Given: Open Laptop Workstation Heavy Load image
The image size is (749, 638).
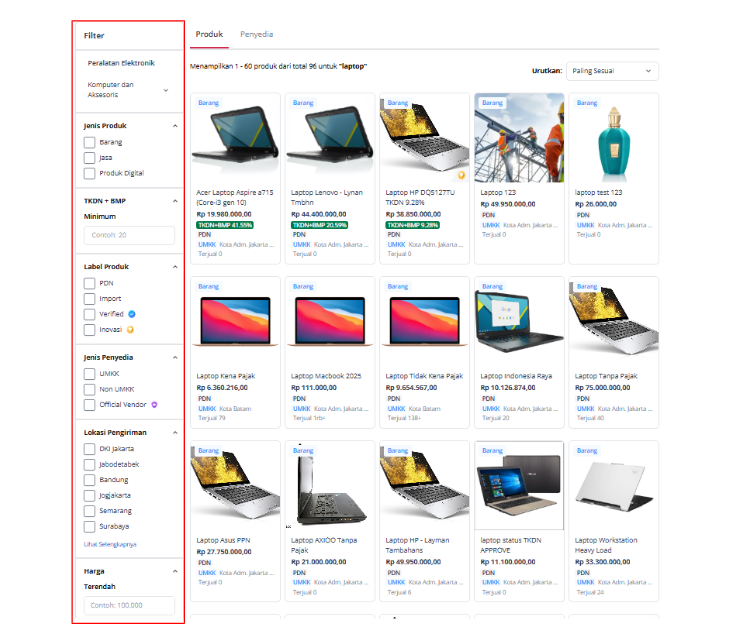Looking at the screenshot, I should tap(614, 486).
